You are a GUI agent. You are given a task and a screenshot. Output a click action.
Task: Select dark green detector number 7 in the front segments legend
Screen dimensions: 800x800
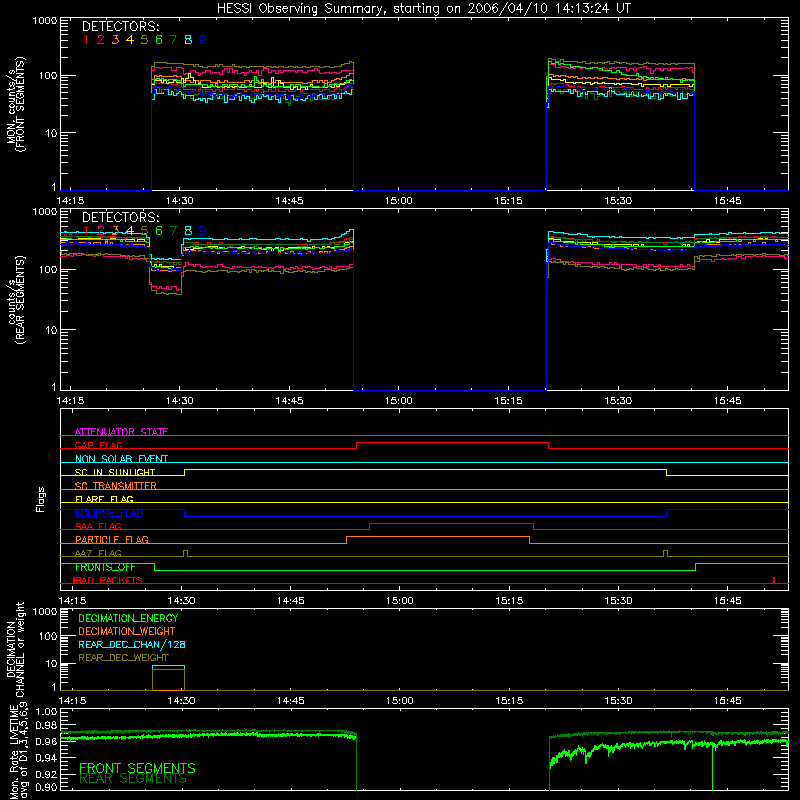[173, 40]
